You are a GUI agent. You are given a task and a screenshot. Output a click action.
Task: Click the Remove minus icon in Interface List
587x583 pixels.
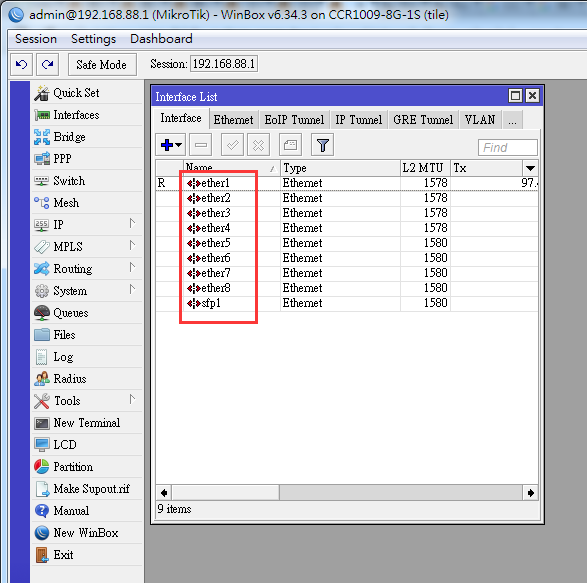[x=201, y=145]
